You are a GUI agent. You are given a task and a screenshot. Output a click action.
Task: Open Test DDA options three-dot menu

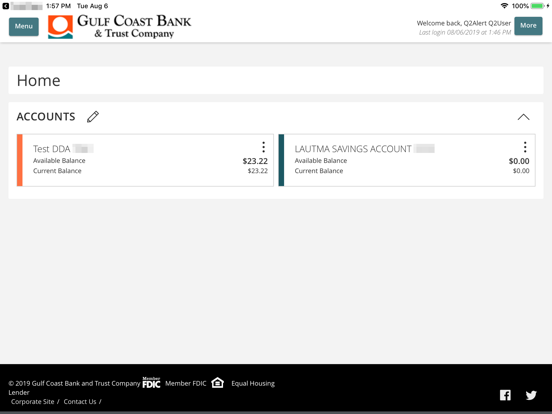click(263, 147)
